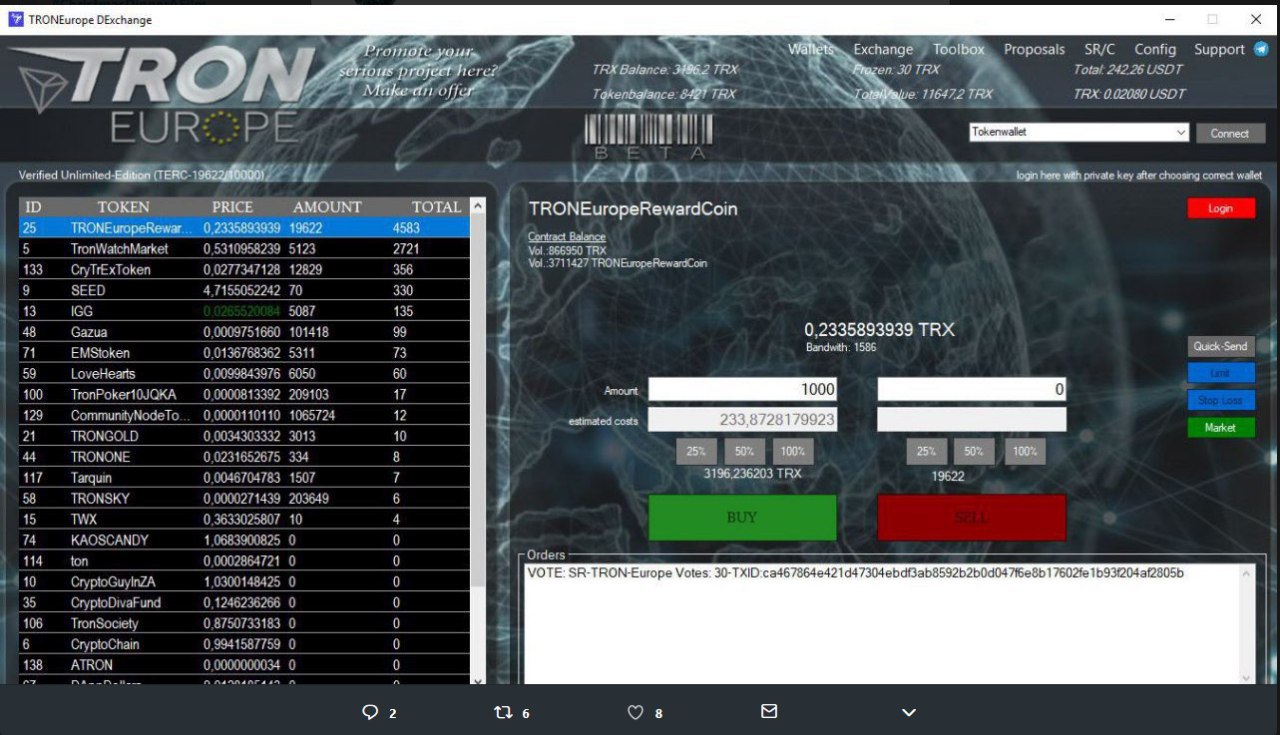
Task: Click the retweet icon
Action: 504,712
